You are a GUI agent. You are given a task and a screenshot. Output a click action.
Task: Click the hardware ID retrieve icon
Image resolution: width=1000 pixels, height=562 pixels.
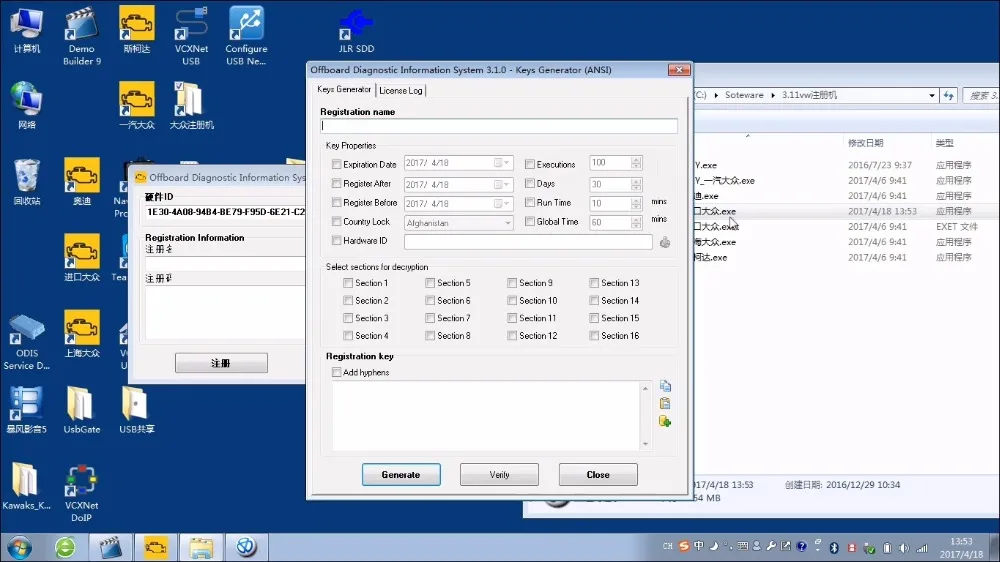tap(665, 242)
